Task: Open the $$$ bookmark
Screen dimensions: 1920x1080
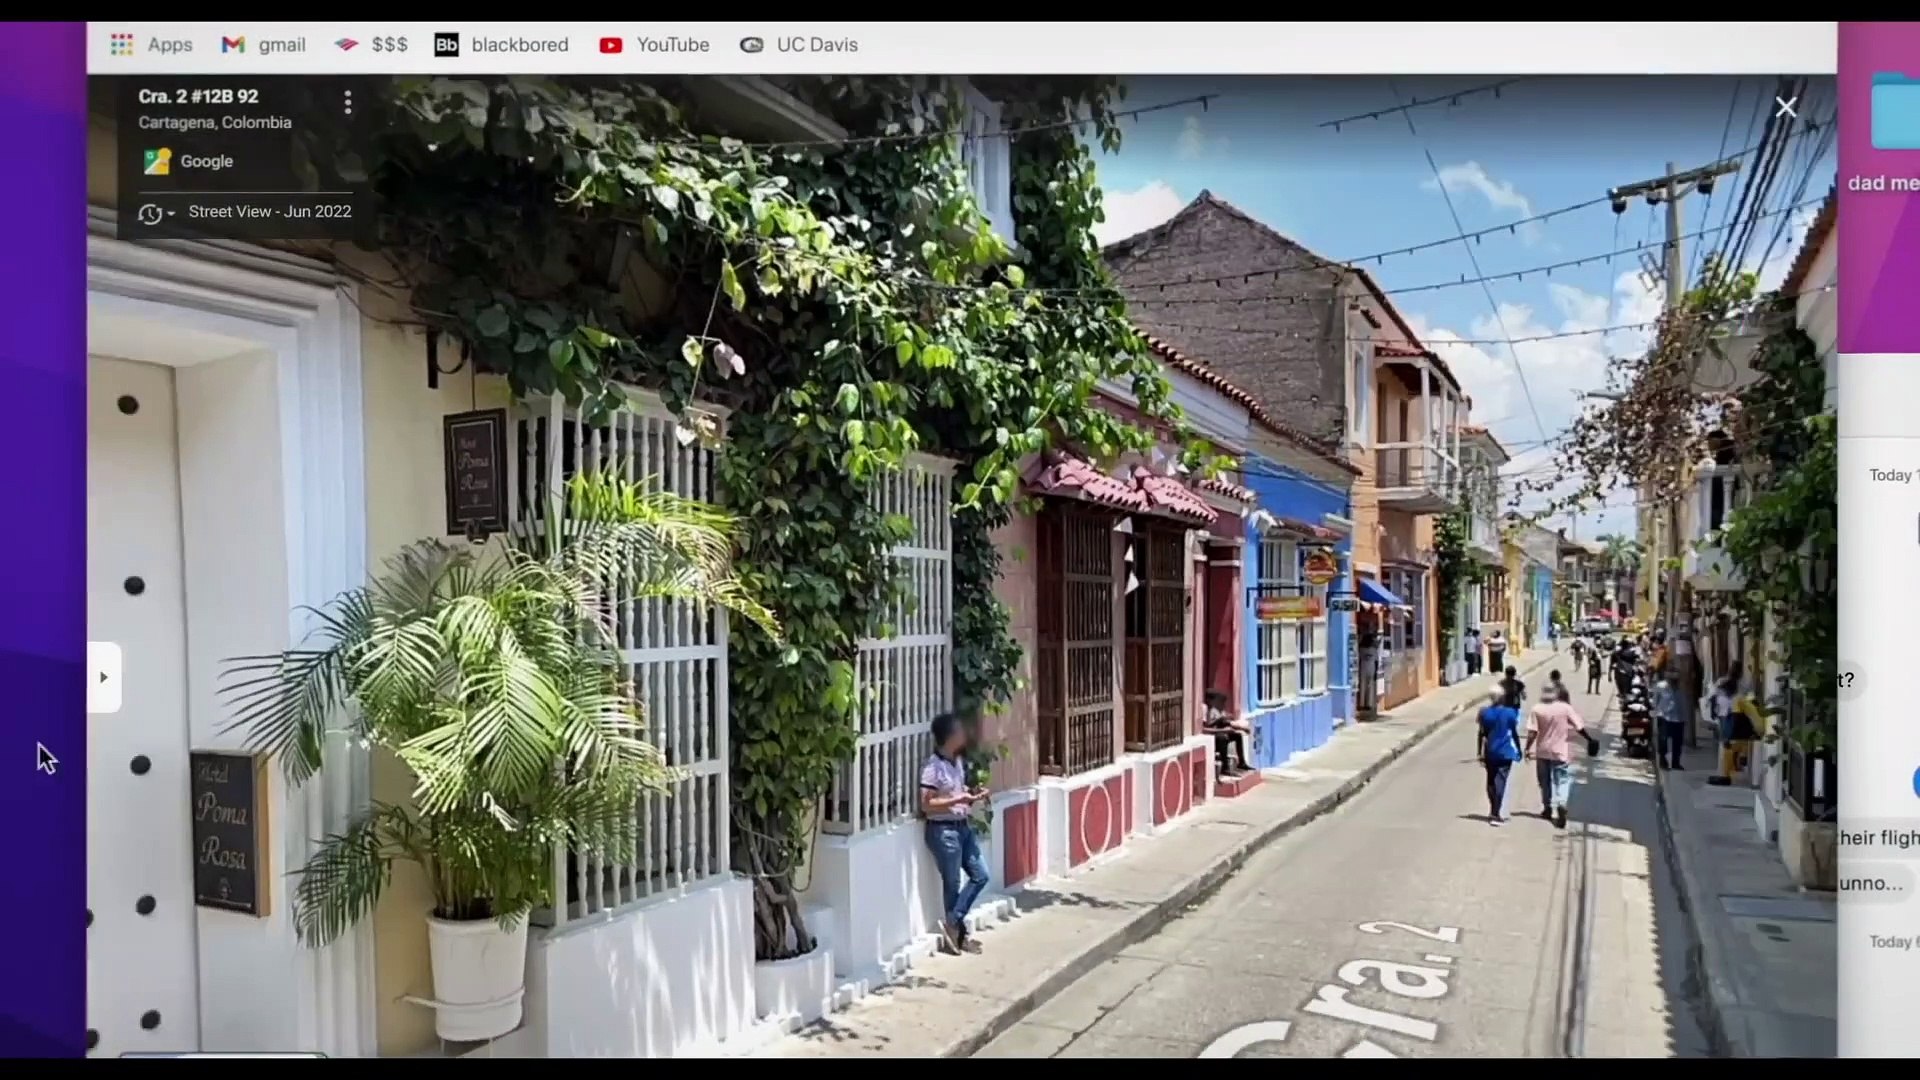Action: point(371,45)
